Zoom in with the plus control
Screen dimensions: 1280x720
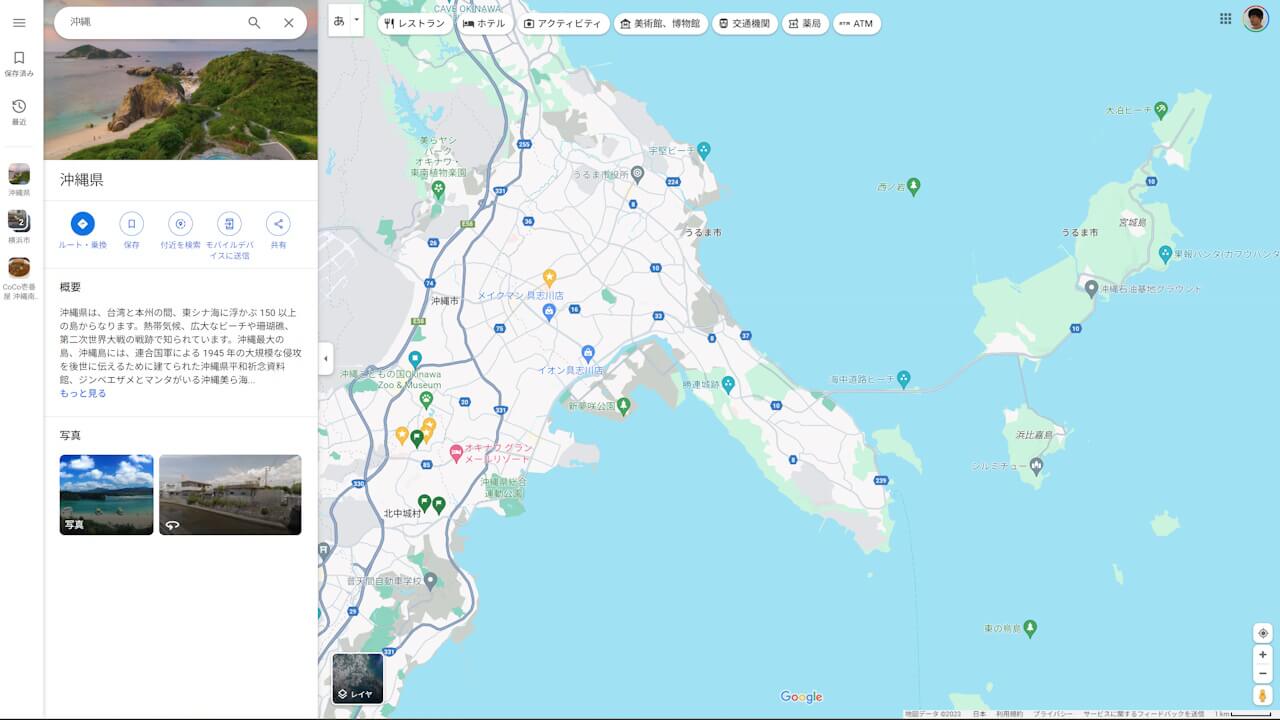coord(1262,655)
